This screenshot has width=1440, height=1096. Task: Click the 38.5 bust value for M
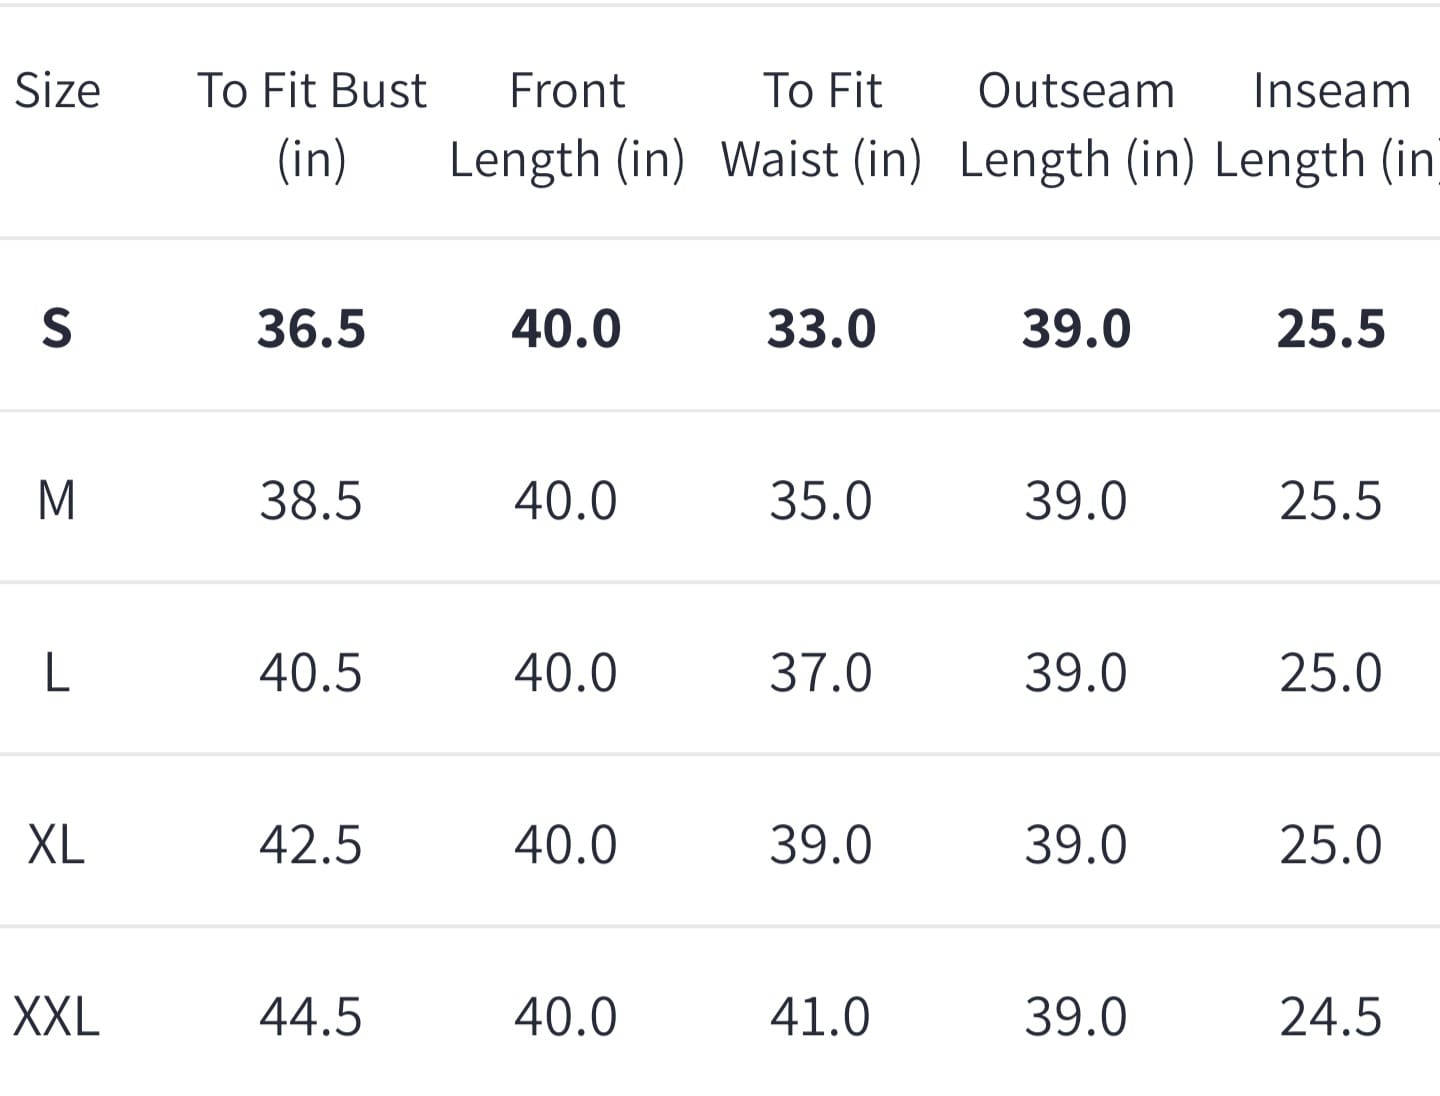coord(311,500)
